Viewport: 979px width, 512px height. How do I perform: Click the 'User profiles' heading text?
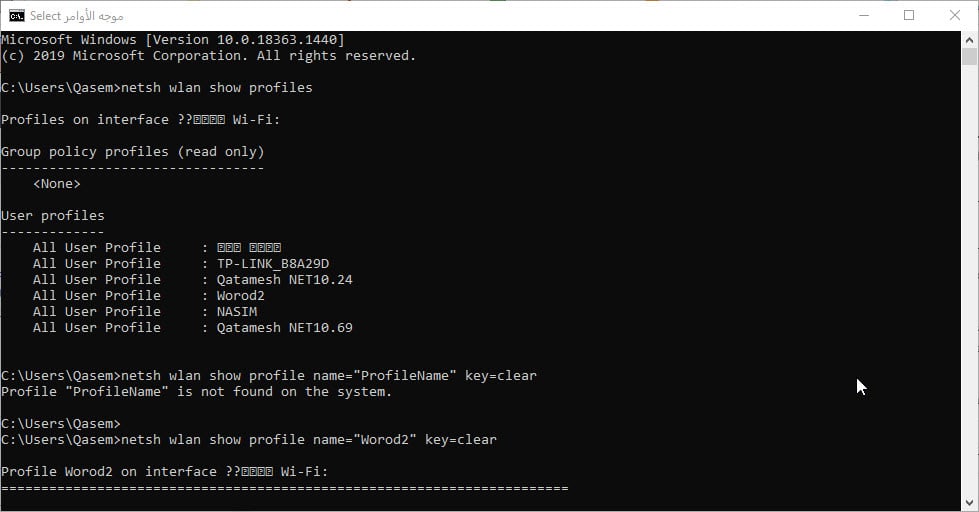click(52, 215)
